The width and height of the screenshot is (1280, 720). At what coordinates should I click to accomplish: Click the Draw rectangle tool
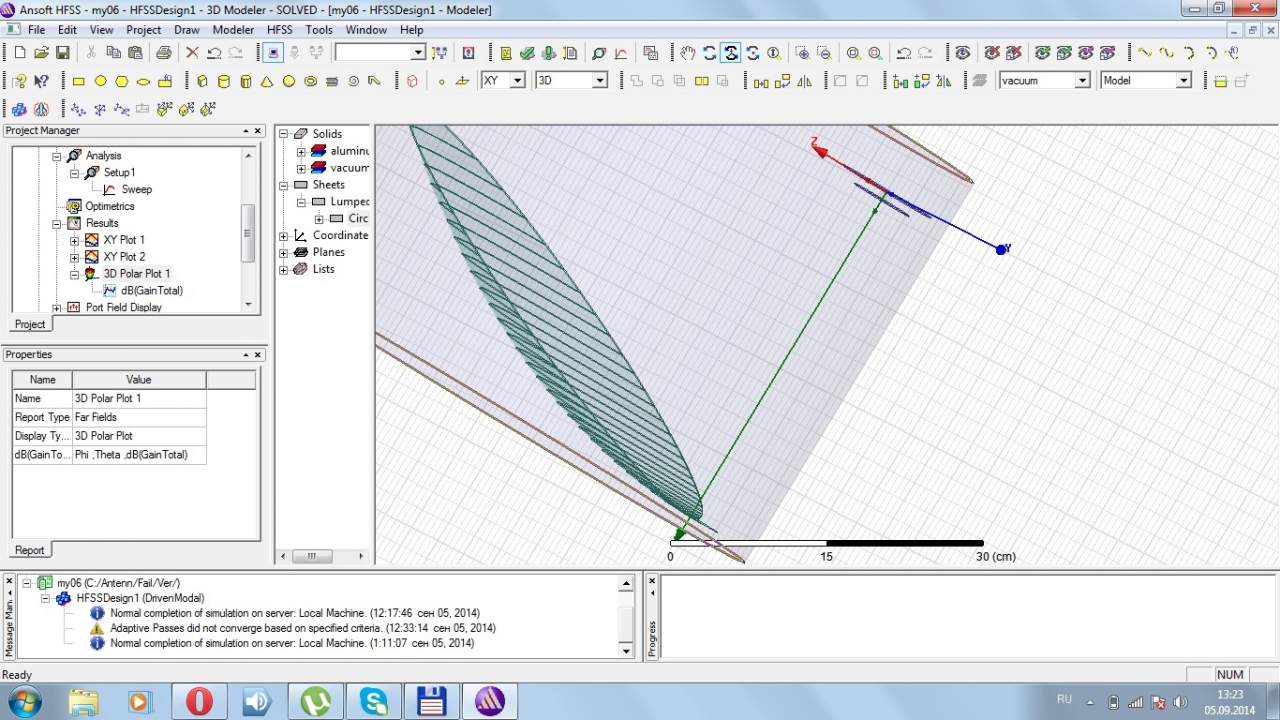79,81
